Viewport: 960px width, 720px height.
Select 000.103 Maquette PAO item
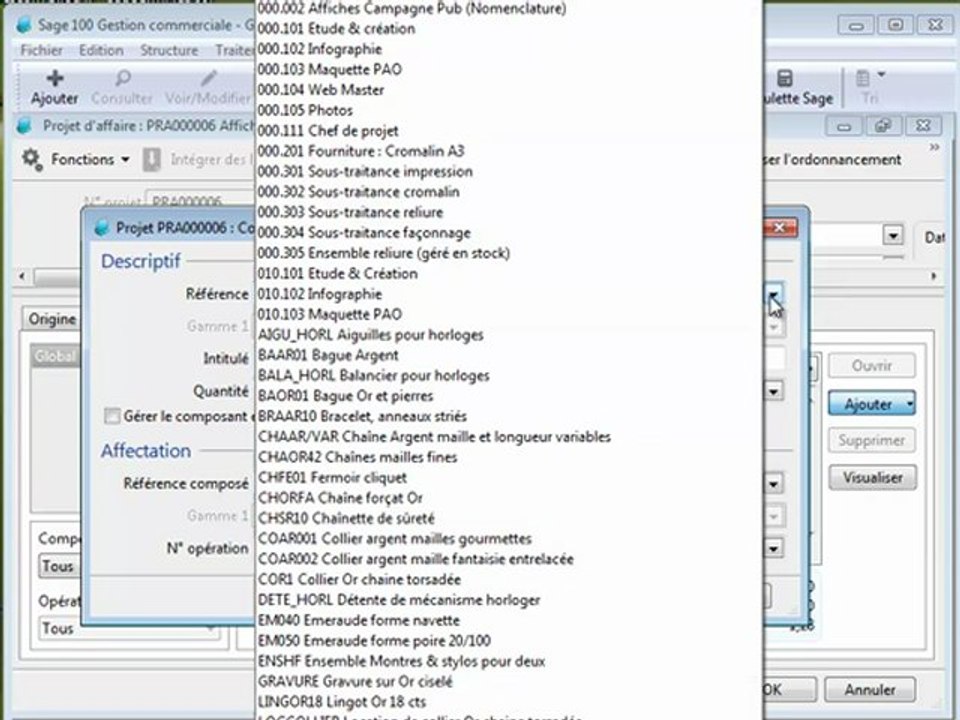(329, 69)
